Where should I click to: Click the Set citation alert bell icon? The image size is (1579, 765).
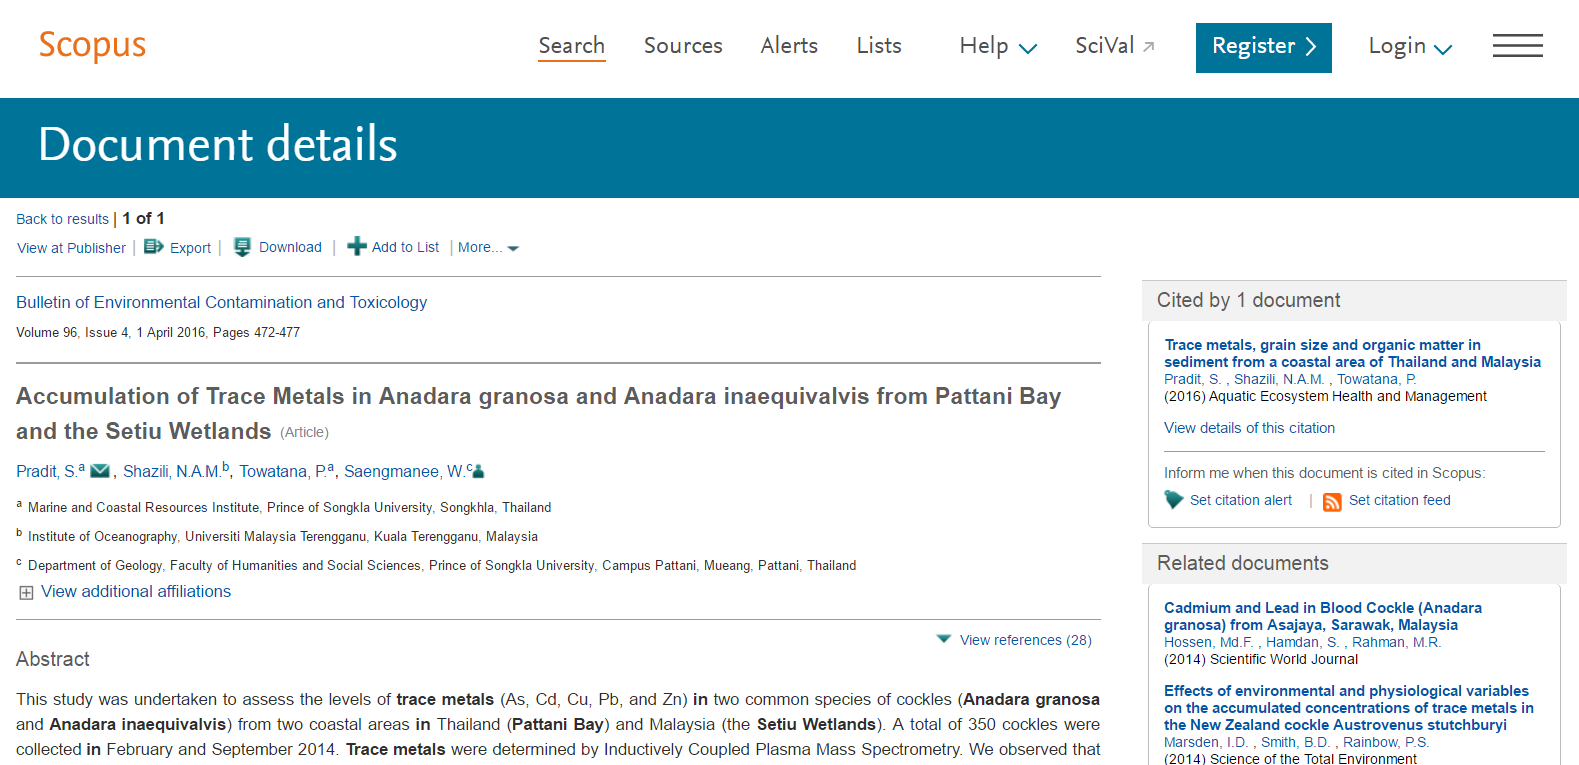pos(1174,500)
